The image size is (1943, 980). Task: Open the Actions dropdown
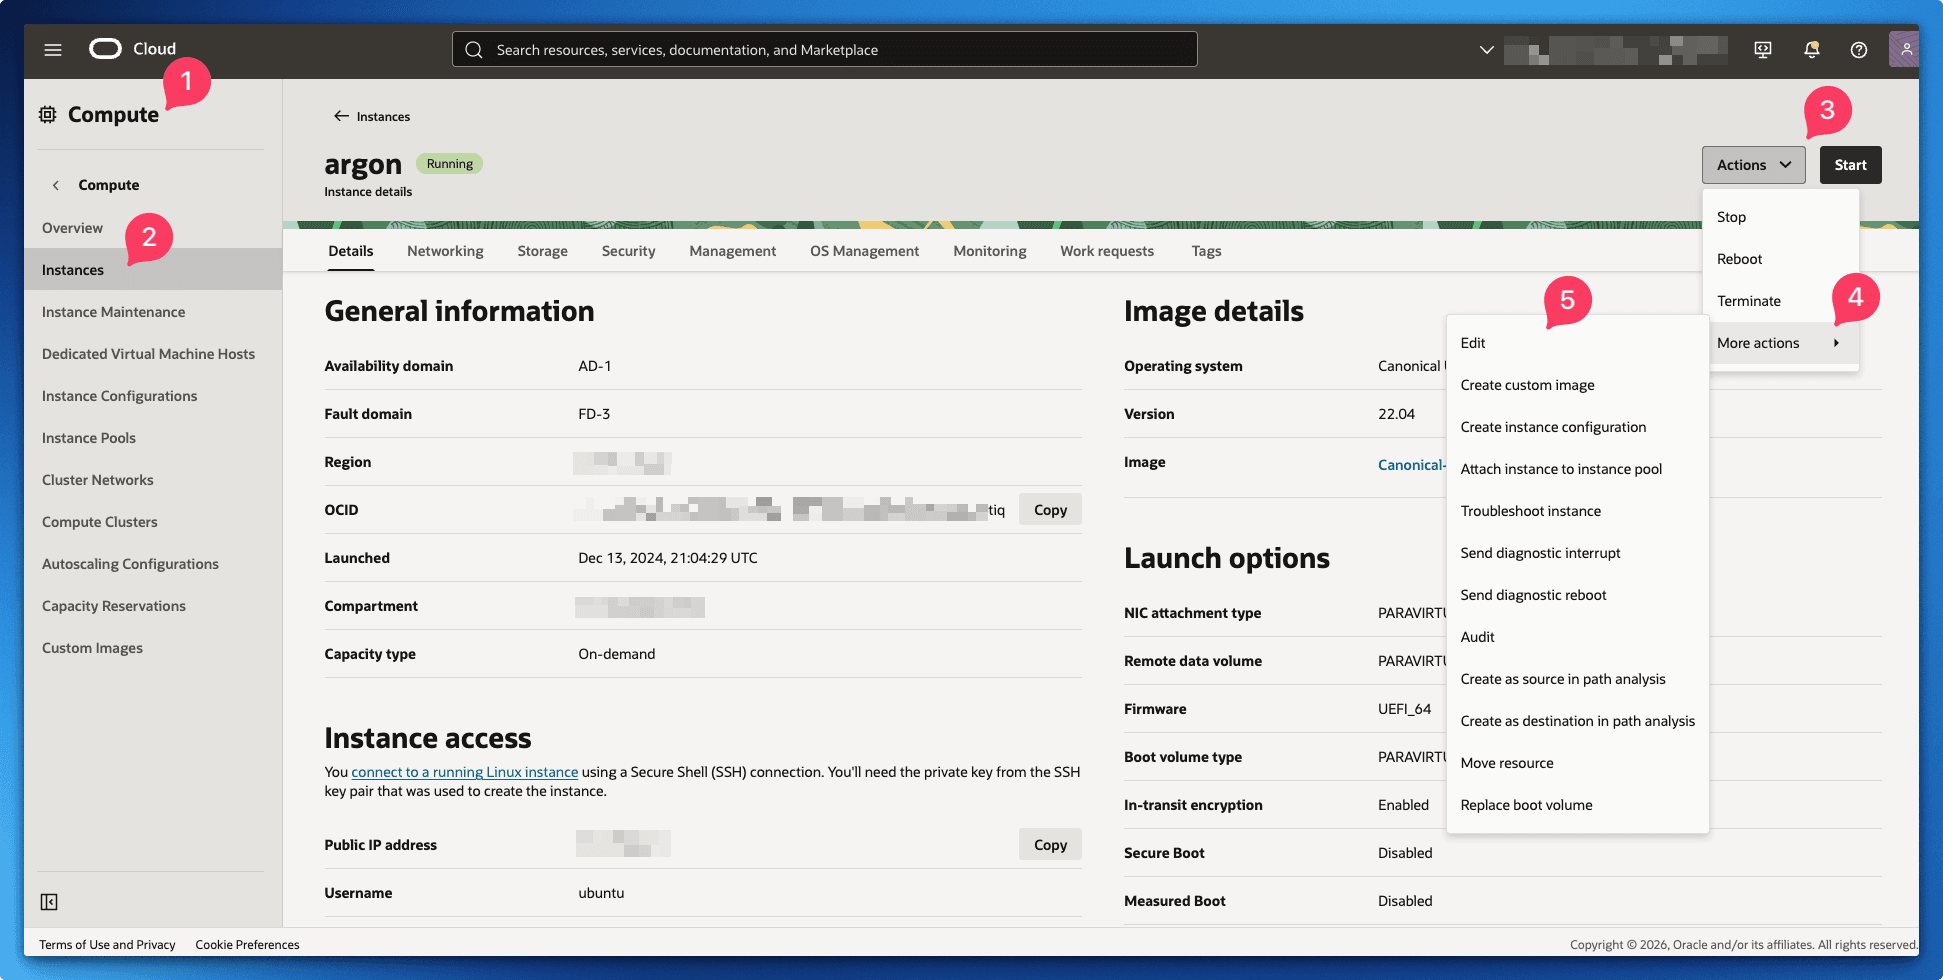pos(1754,165)
